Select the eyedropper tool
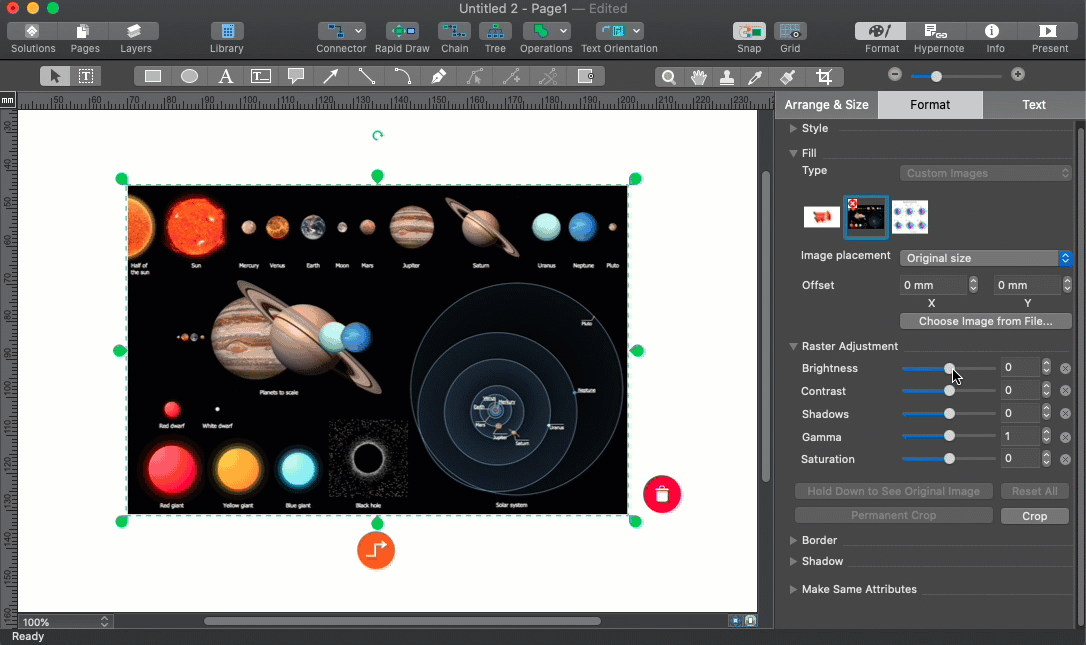 [756, 77]
